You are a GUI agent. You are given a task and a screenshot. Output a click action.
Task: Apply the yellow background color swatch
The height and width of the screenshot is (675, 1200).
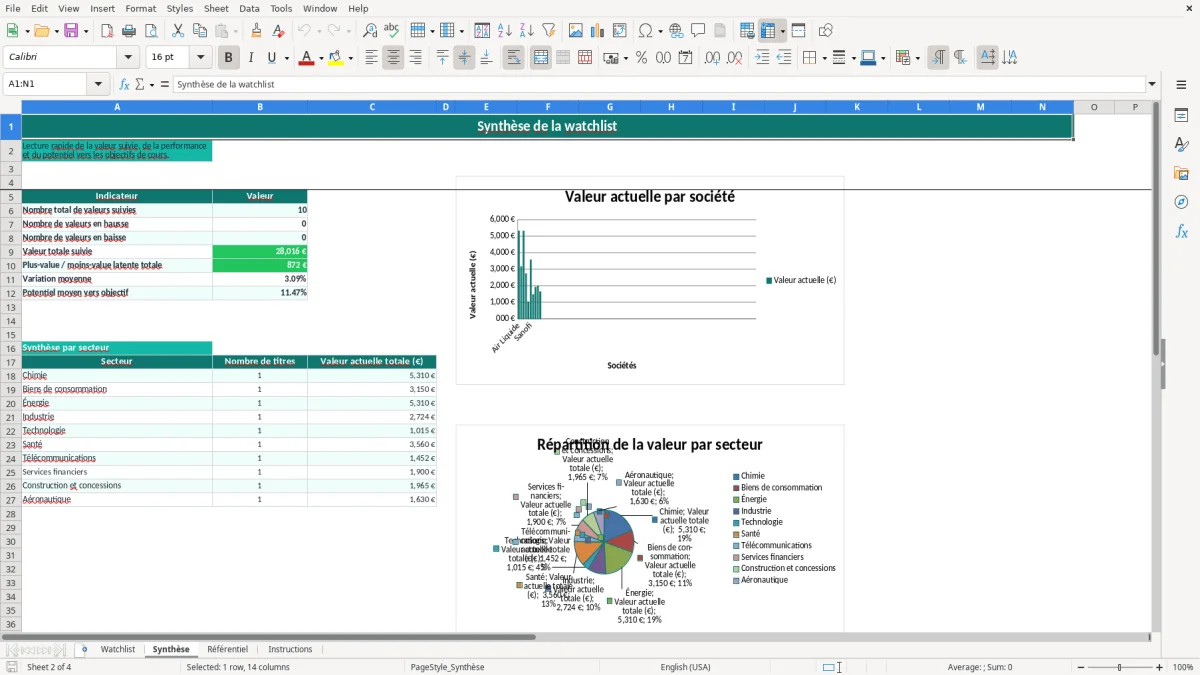337,58
